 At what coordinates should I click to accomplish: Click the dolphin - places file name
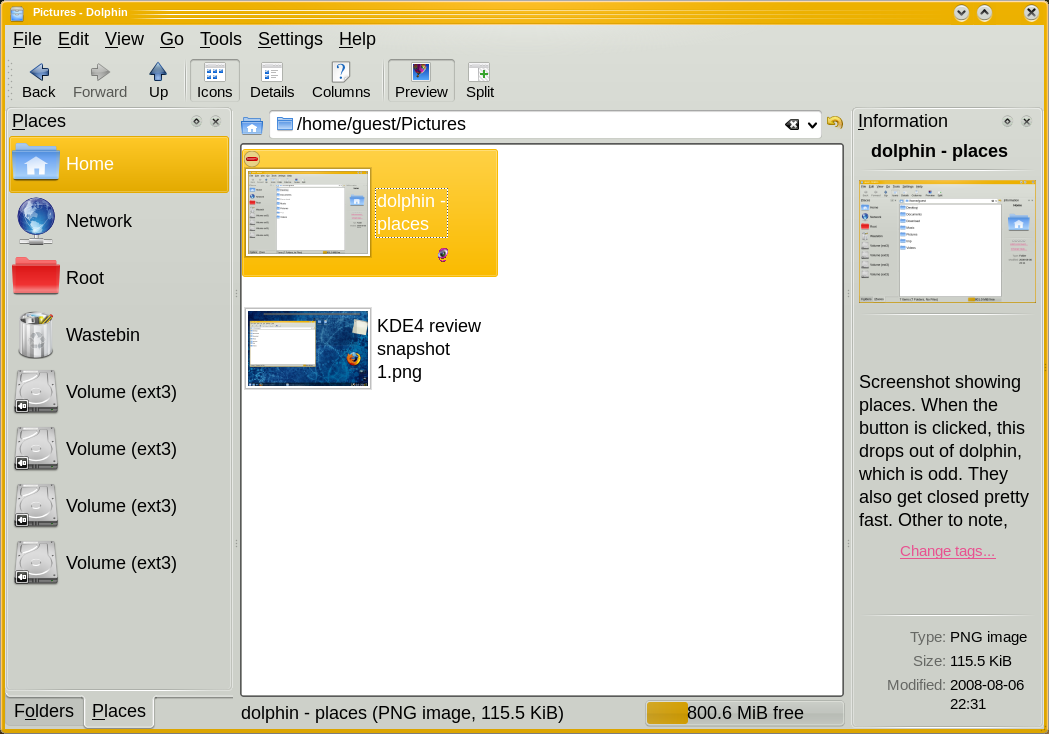[x=411, y=212]
